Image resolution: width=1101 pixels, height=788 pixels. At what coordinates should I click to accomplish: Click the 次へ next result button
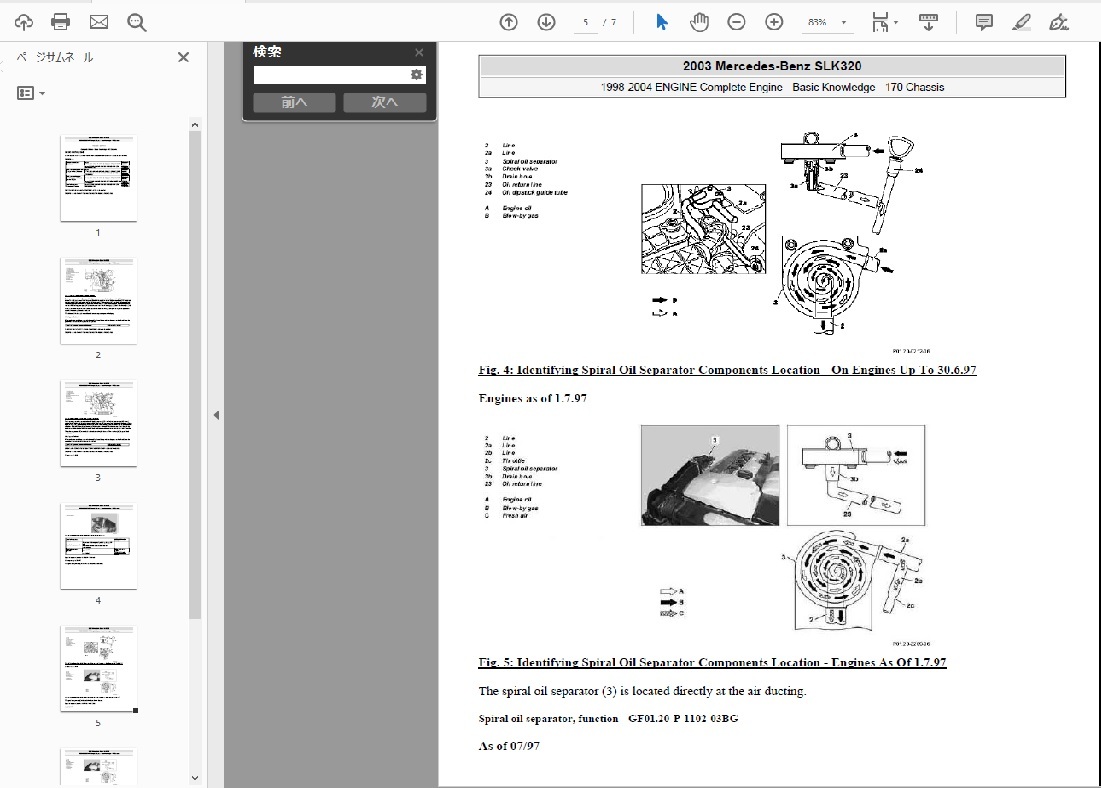[384, 103]
